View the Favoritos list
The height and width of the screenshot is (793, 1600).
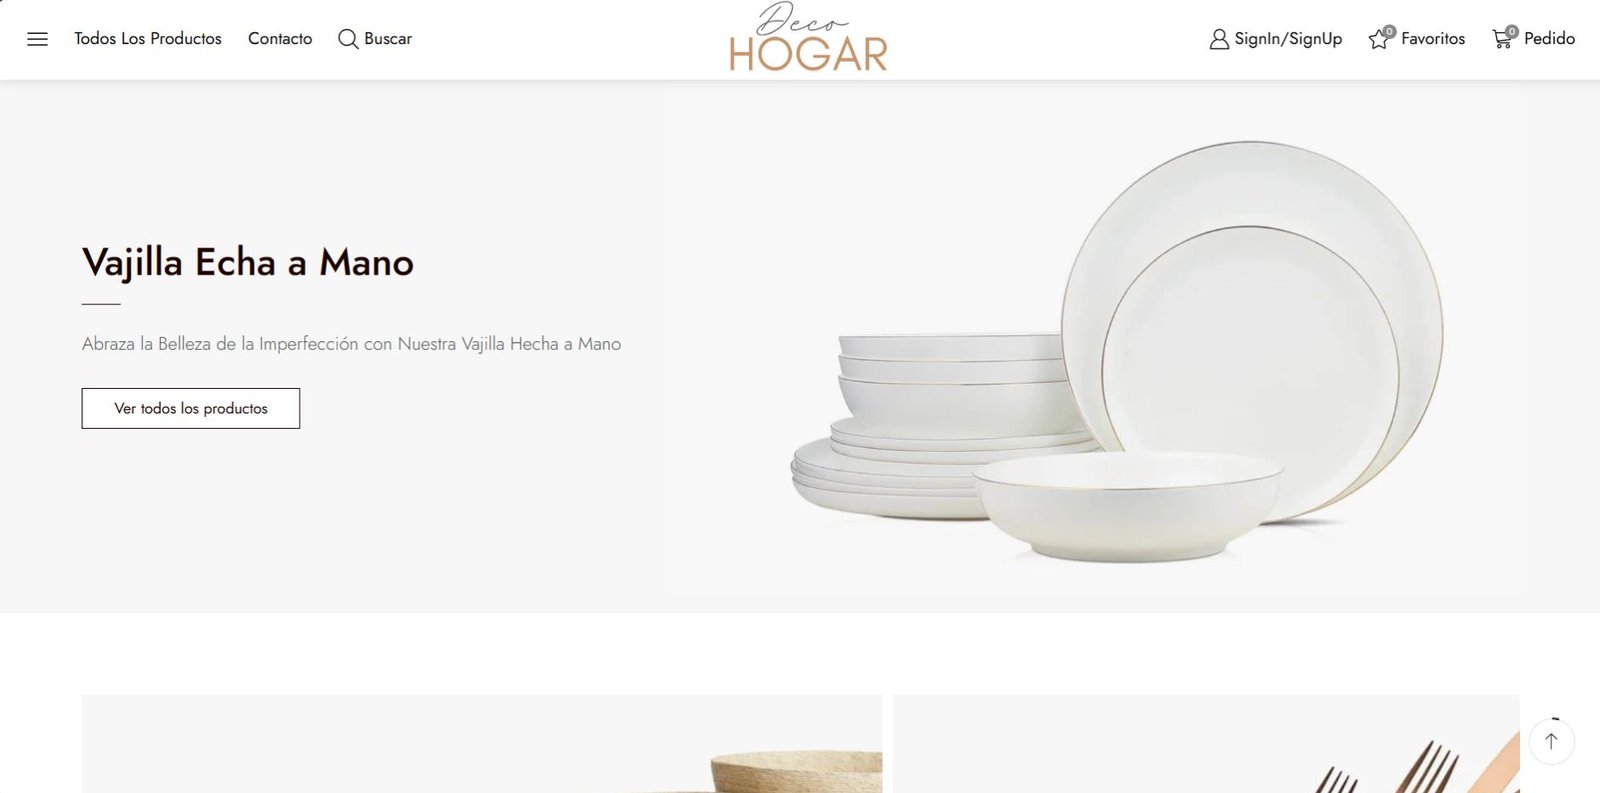1433,39
